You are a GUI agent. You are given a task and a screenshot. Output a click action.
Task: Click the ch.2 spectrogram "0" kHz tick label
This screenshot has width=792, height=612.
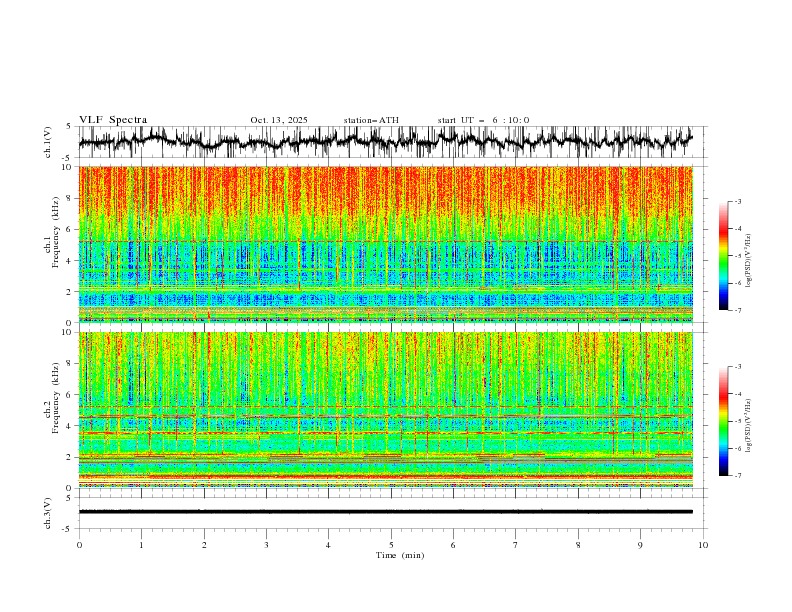pyautogui.click(x=69, y=488)
